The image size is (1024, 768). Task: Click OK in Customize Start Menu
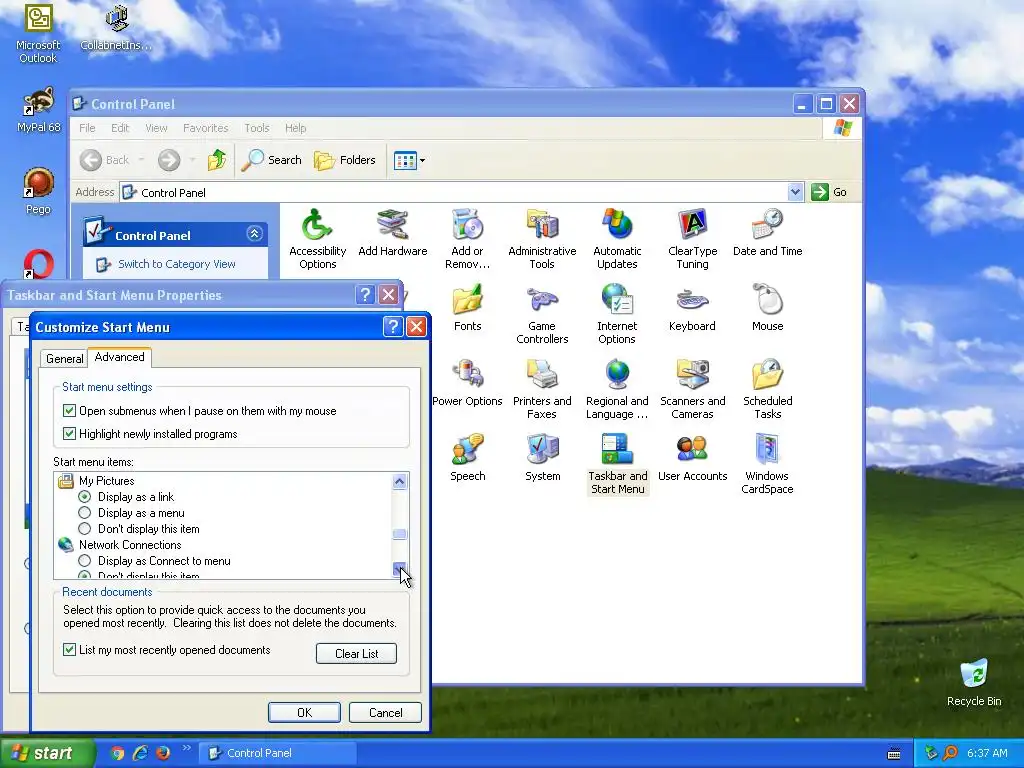(304, 712)
